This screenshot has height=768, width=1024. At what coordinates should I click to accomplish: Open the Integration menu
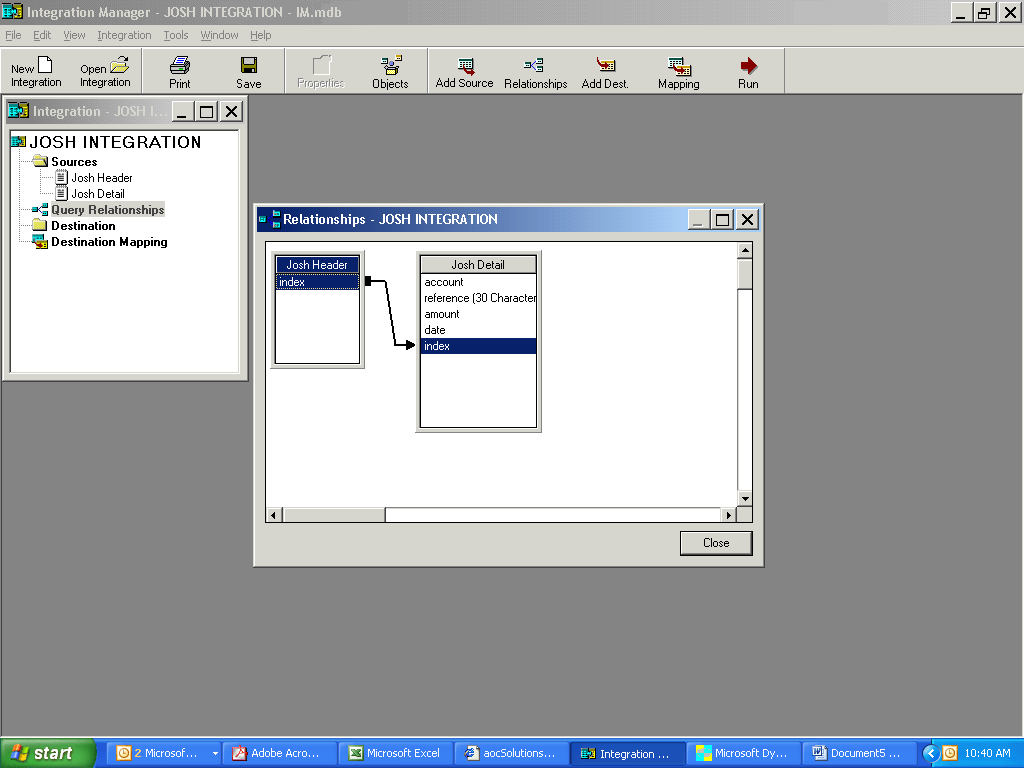124,34
